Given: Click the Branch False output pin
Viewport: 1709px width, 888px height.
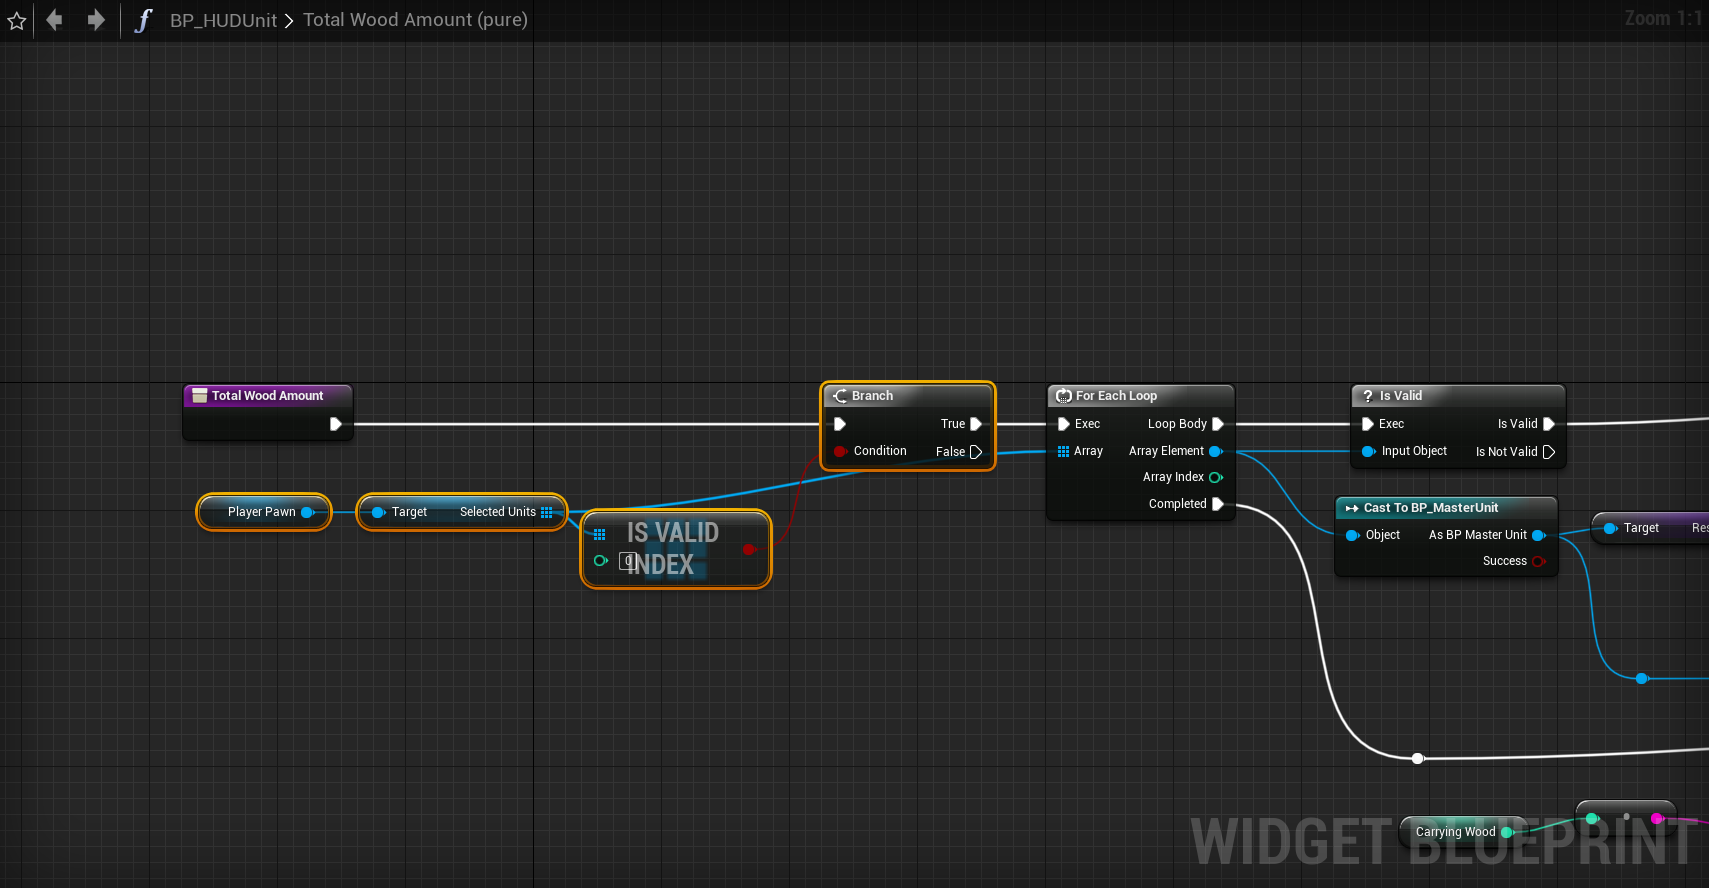Looking at the screenshot, I should click(x=976, y=452).
